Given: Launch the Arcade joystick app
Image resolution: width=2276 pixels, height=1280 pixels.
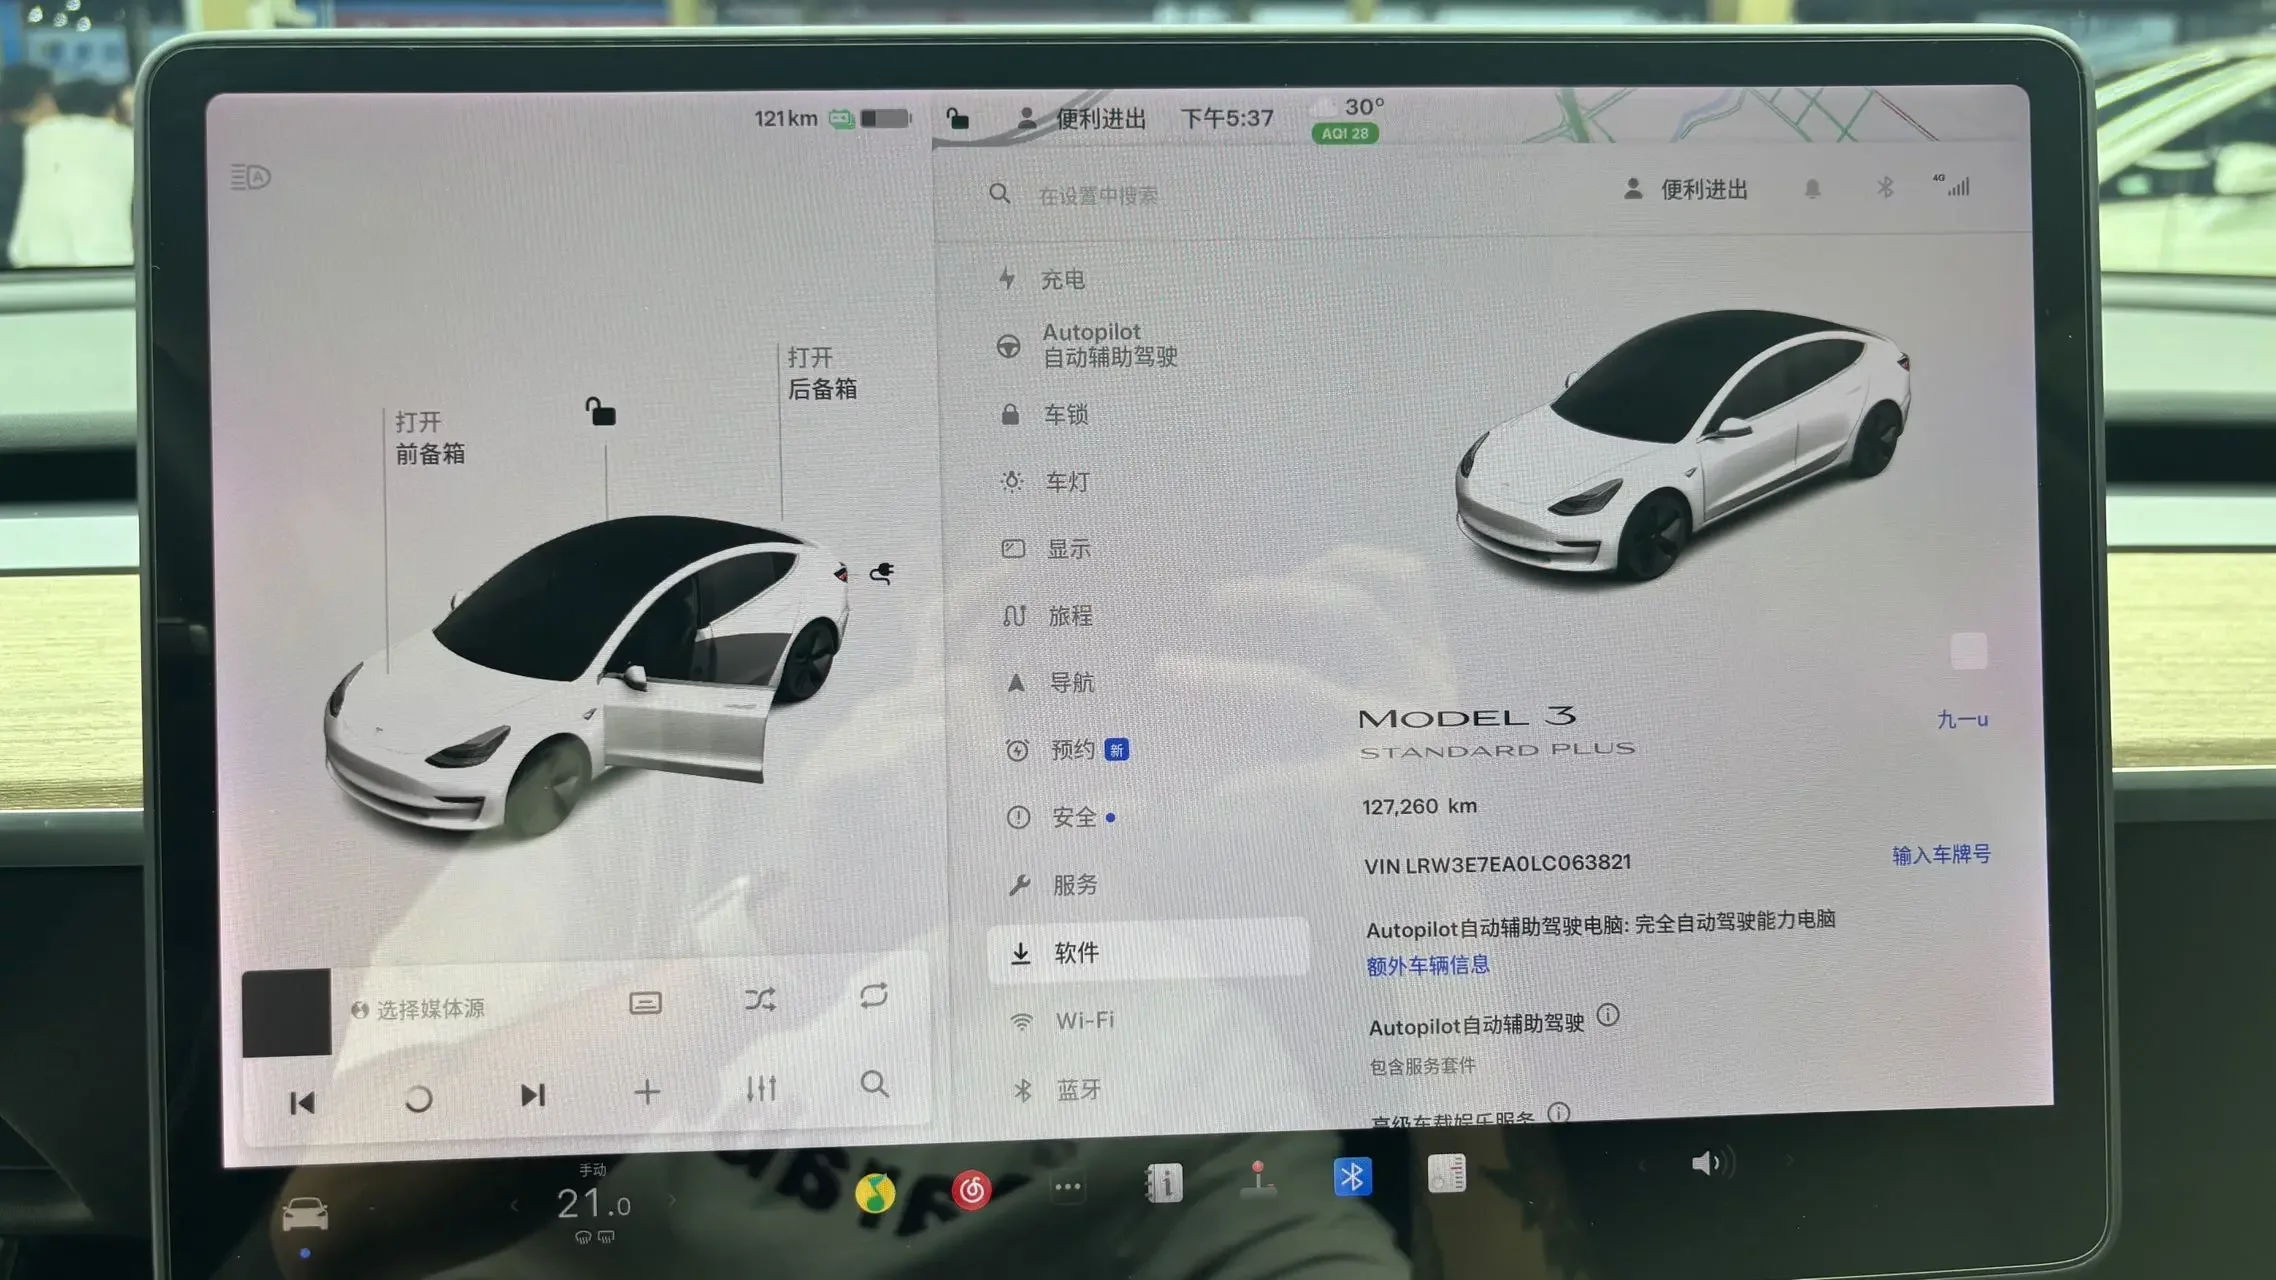Looking at the screenshot, I should tap(1258, 1179).
